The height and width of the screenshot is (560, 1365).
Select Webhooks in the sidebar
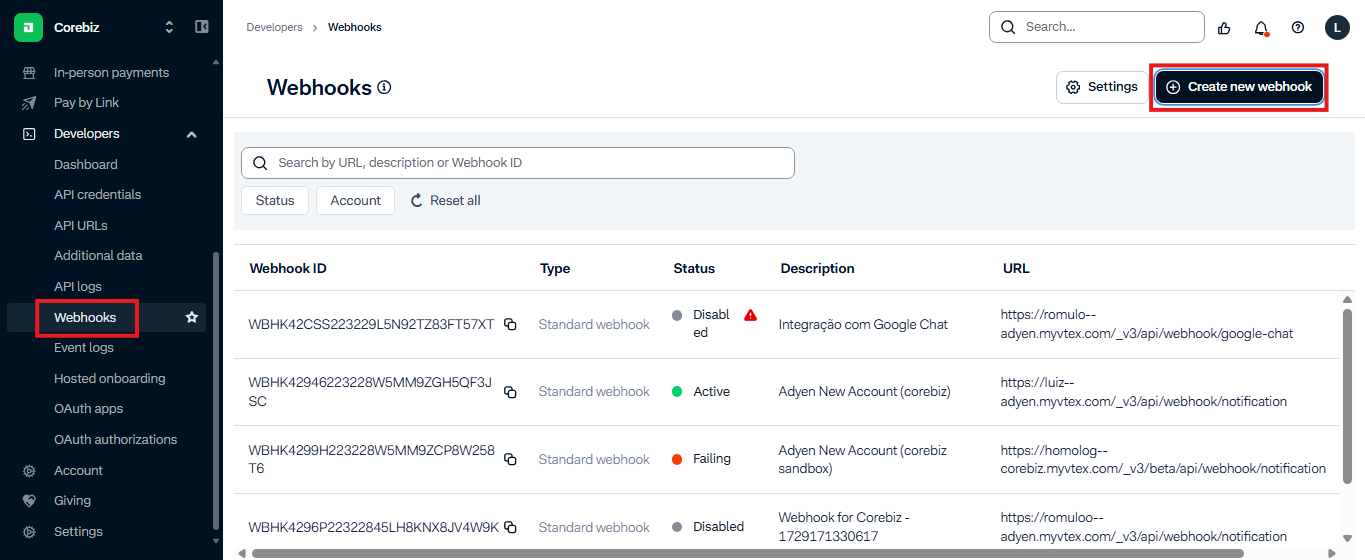85,317
